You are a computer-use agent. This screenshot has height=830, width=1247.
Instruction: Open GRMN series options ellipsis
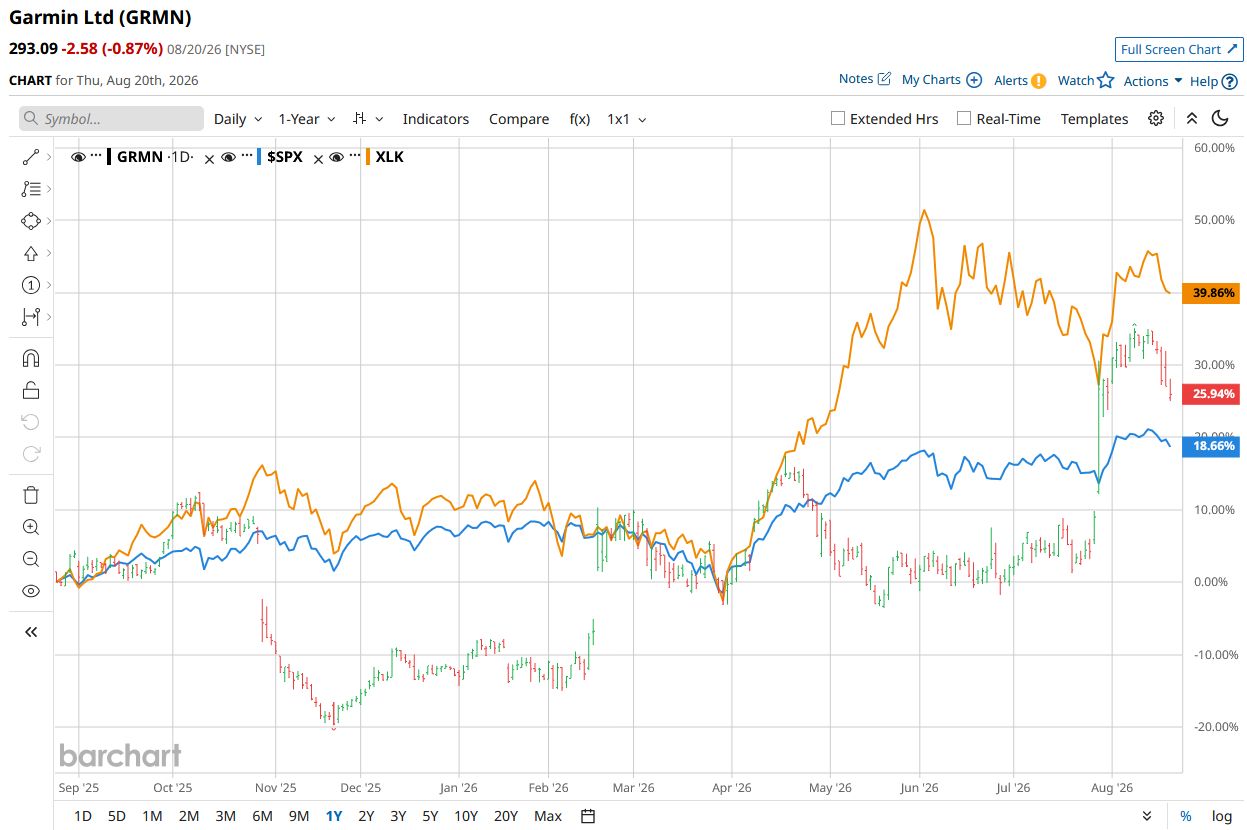click(96, 157)
